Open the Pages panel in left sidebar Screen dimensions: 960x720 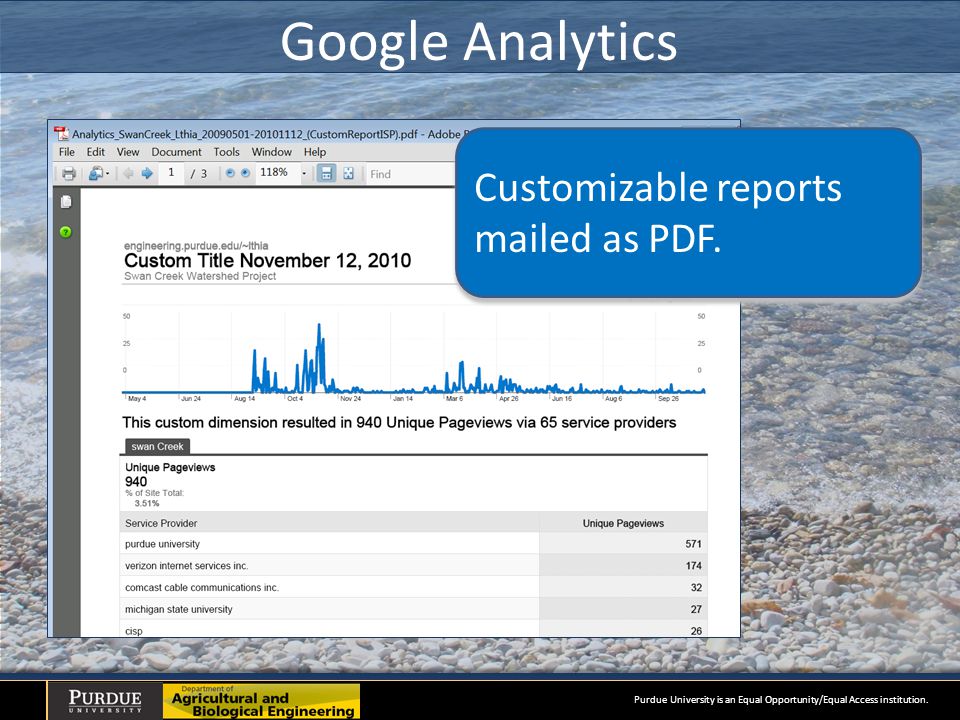pos(66,201)
